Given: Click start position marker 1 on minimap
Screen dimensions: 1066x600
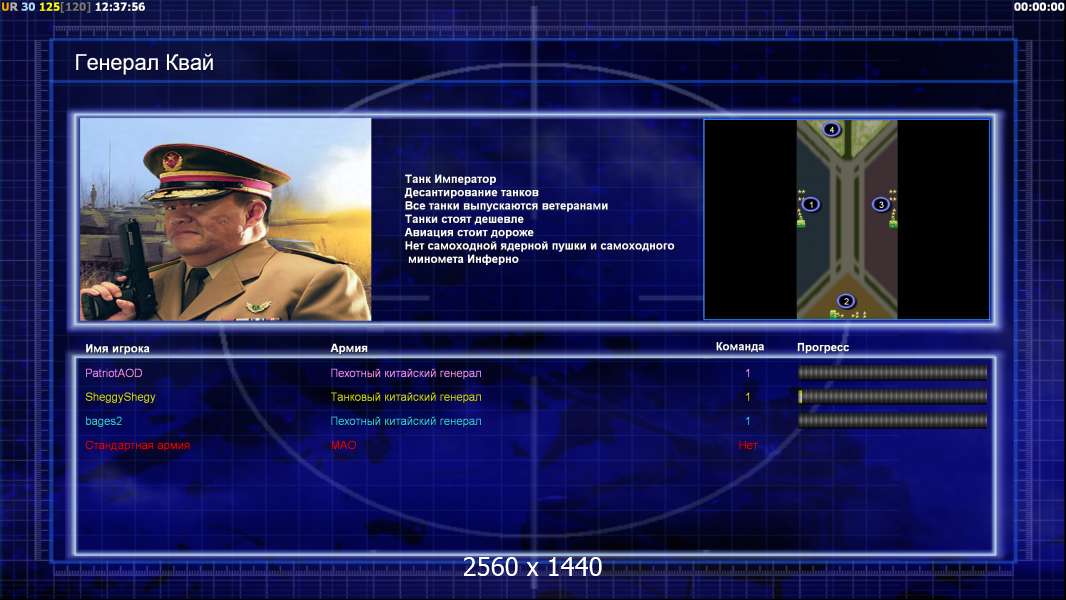Looking at the screenshot, I should (810, 204).
